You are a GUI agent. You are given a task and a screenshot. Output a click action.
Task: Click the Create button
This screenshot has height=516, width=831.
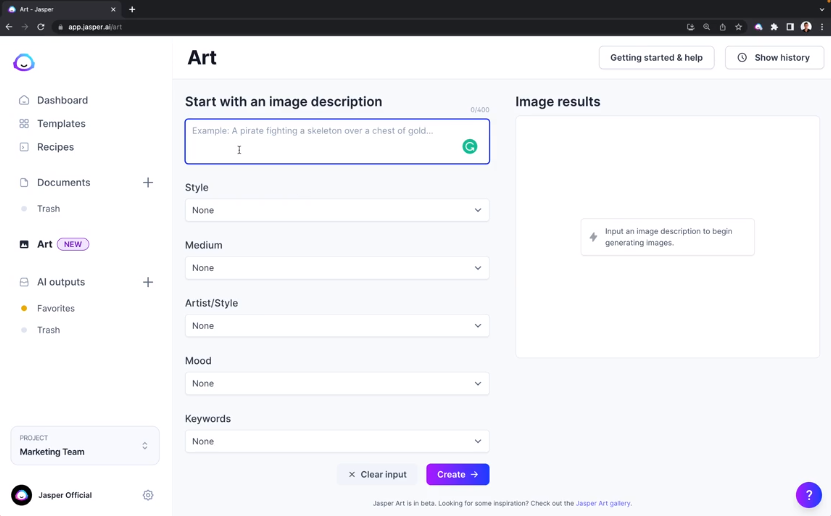tap(457, 475)
